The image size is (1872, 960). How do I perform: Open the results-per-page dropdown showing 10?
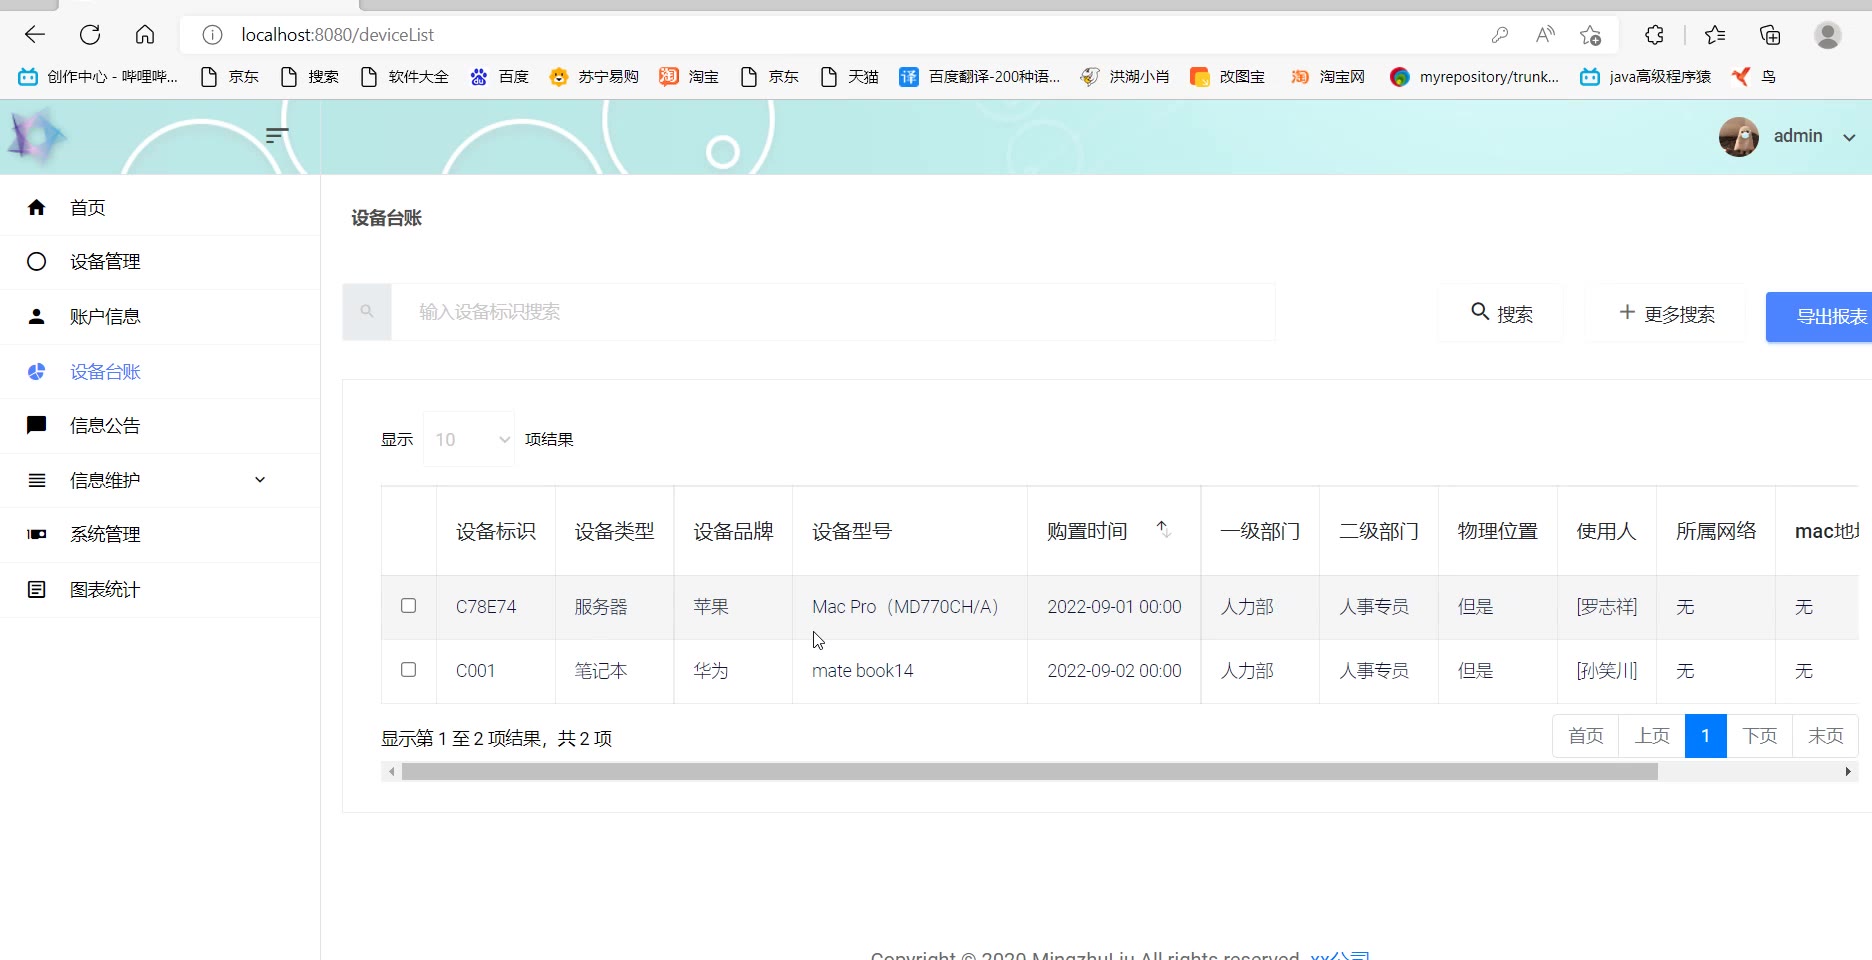[x=469, y=439]
